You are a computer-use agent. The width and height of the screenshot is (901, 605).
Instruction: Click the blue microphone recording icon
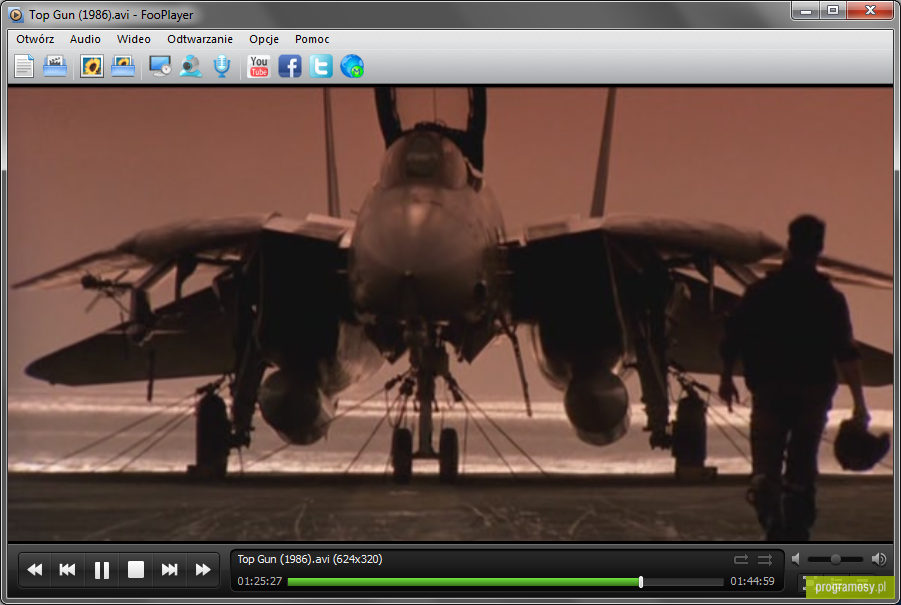pos(222,66)
